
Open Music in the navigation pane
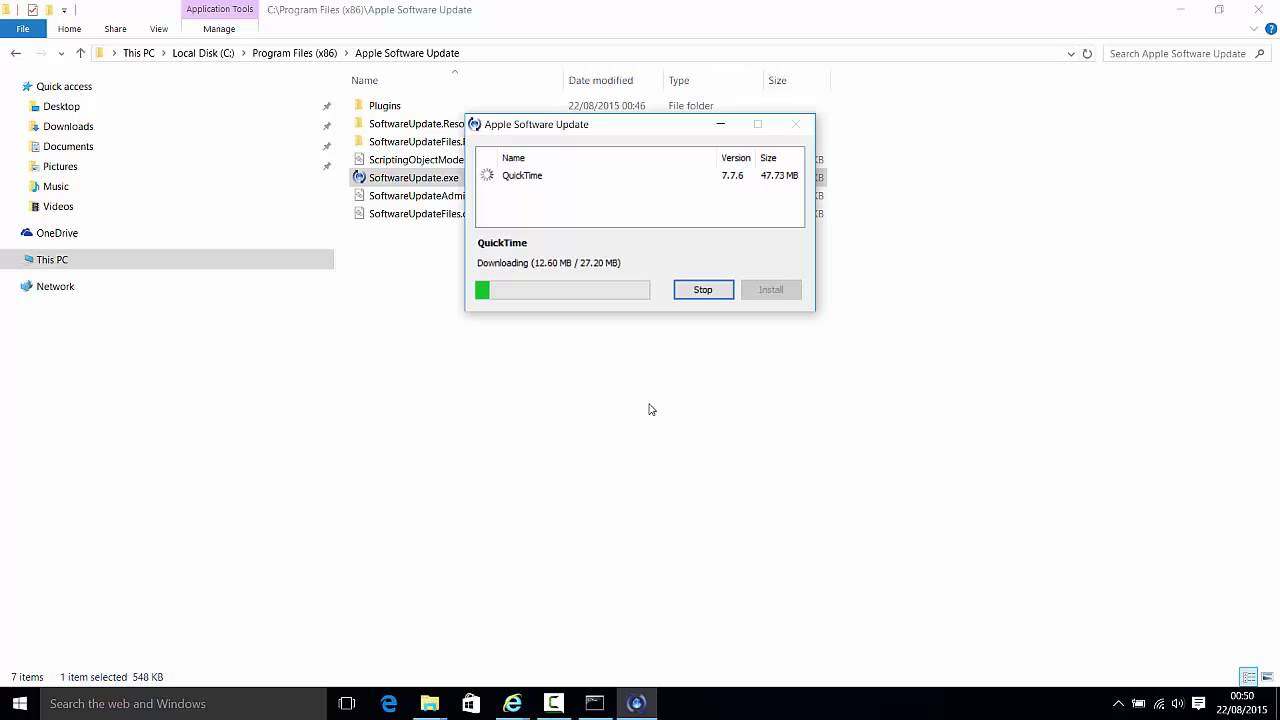coord(56,186)
